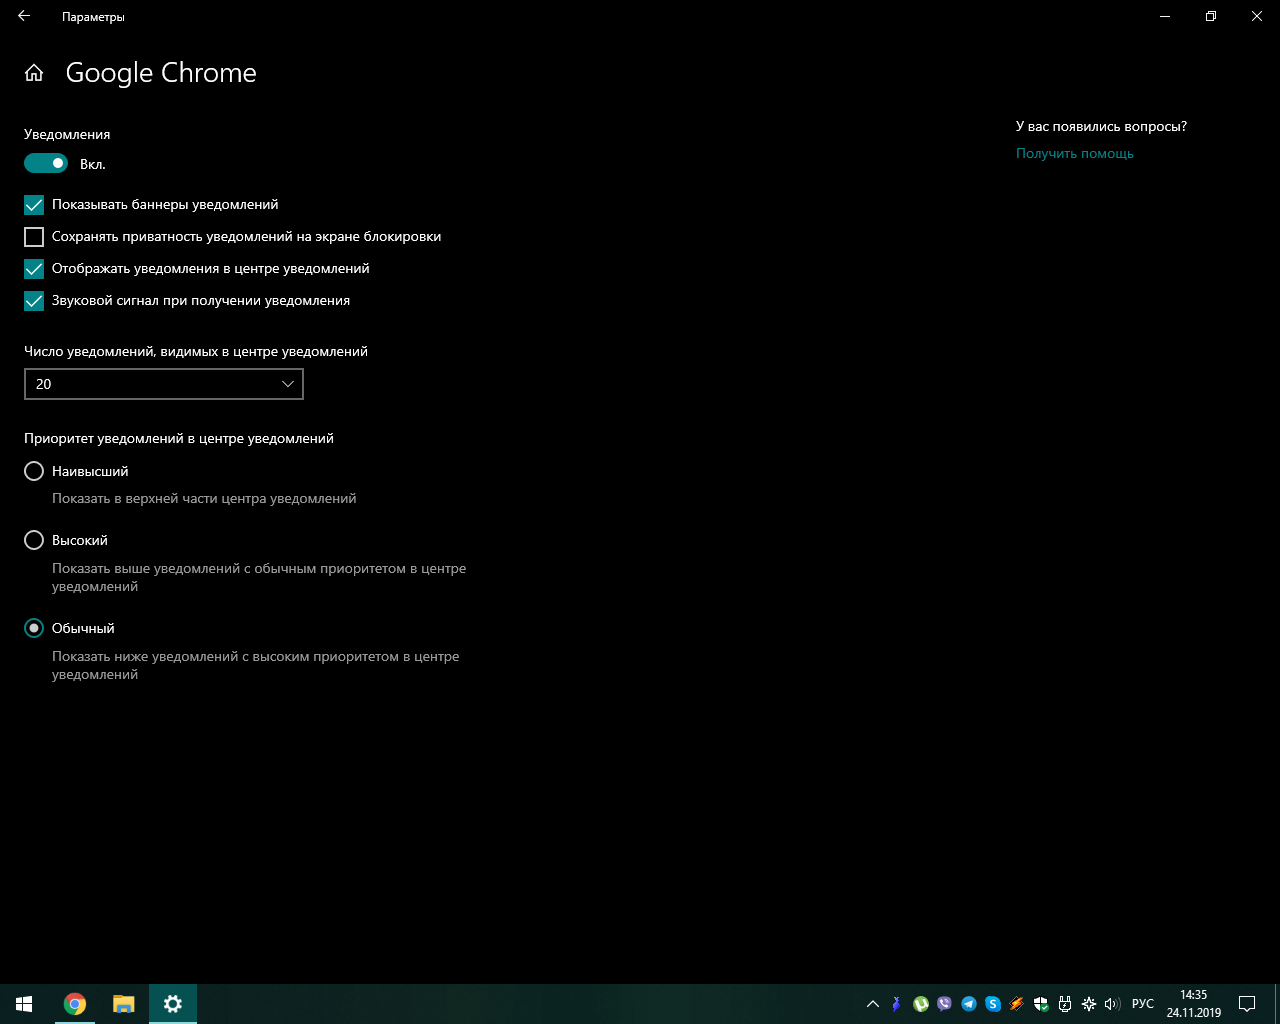Click the 'Приоритет уведомлений в центре уведомлений' heading

(179, 438)
